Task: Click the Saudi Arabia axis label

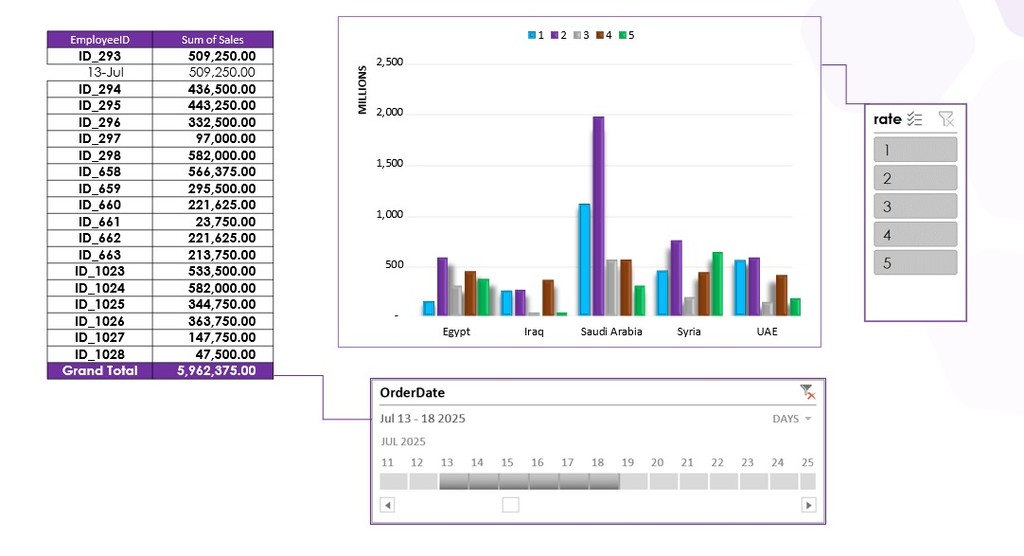Action: click(x=611, y=331)
